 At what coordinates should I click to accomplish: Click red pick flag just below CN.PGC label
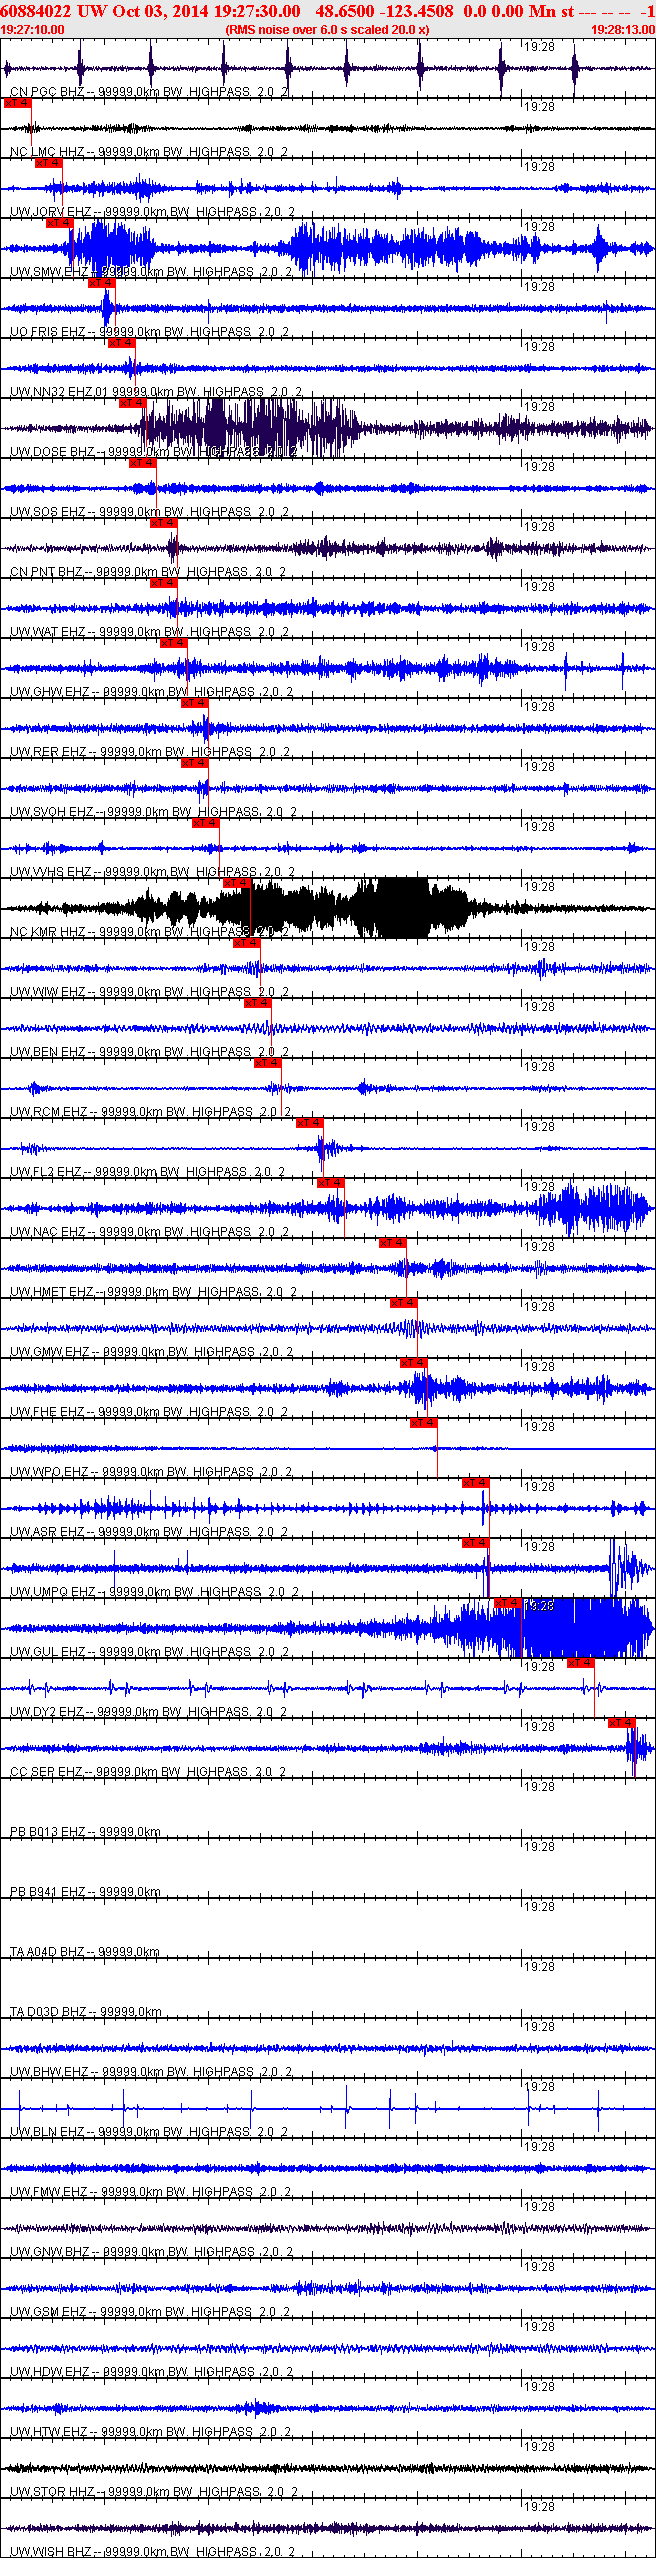pos(18,103)
